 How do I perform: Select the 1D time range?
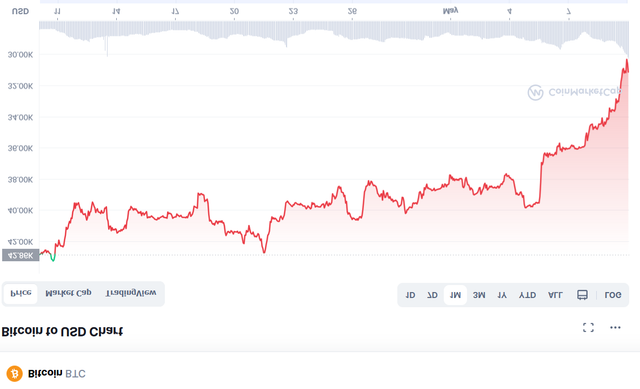coord(410,295)
